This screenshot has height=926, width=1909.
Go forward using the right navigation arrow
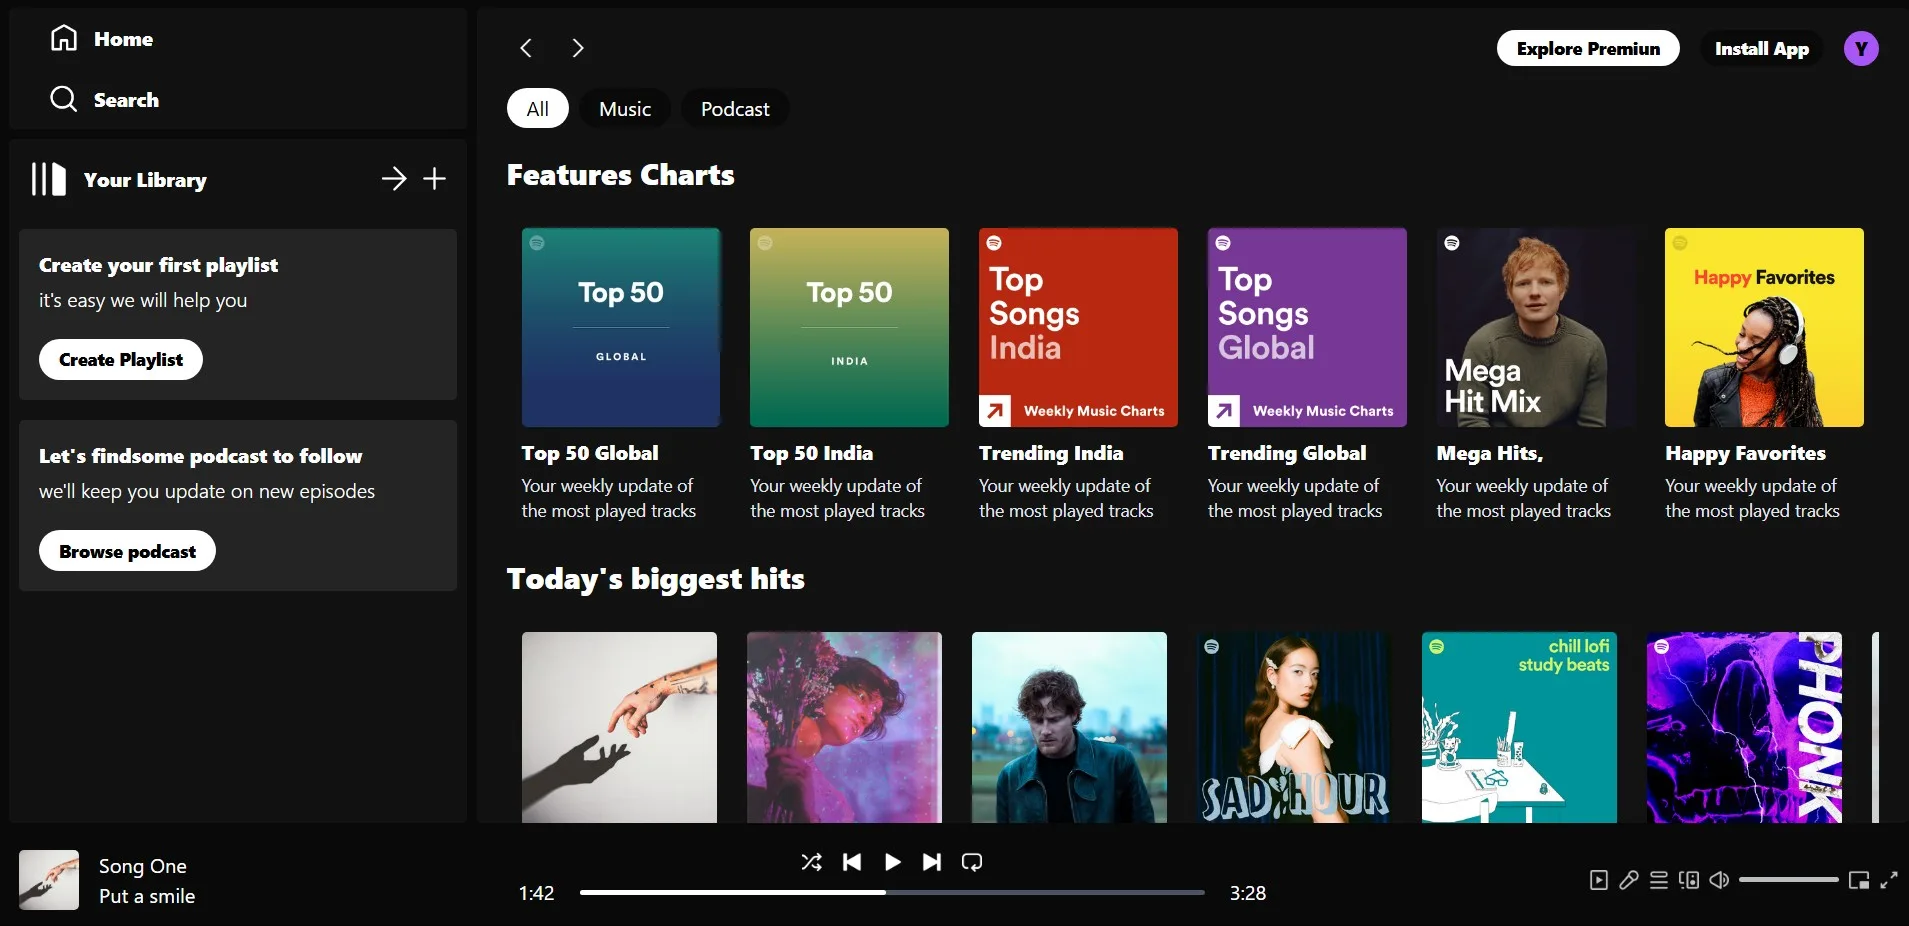578,48
